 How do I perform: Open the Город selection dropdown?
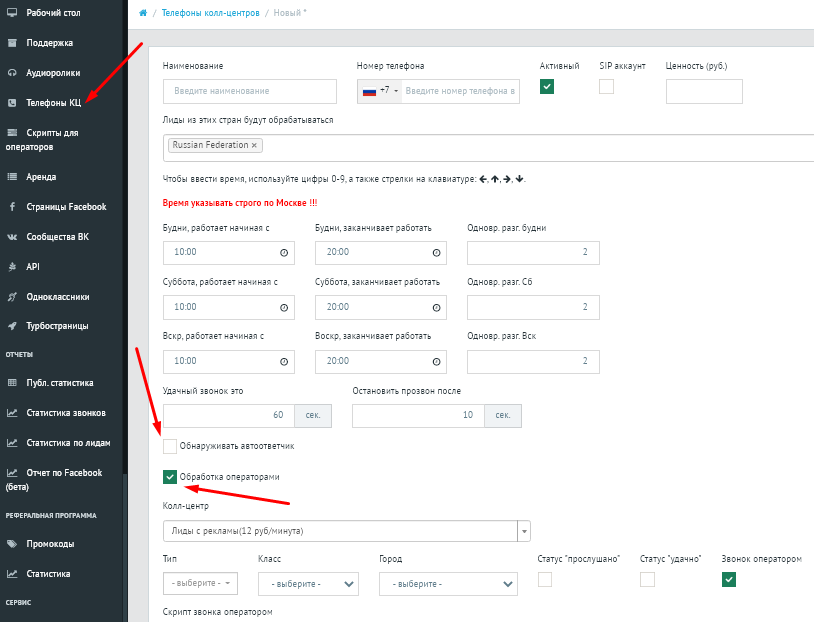(447, 584)
